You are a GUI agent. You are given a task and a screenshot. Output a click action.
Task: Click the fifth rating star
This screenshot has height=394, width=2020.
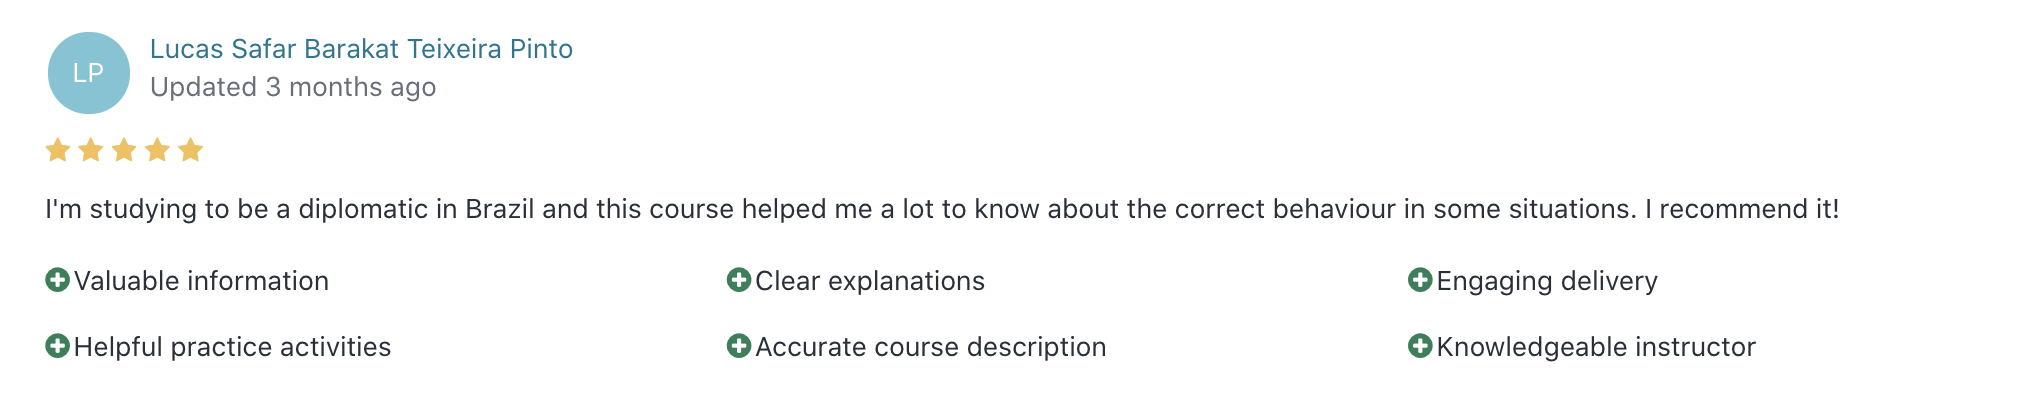coord(190,150)
